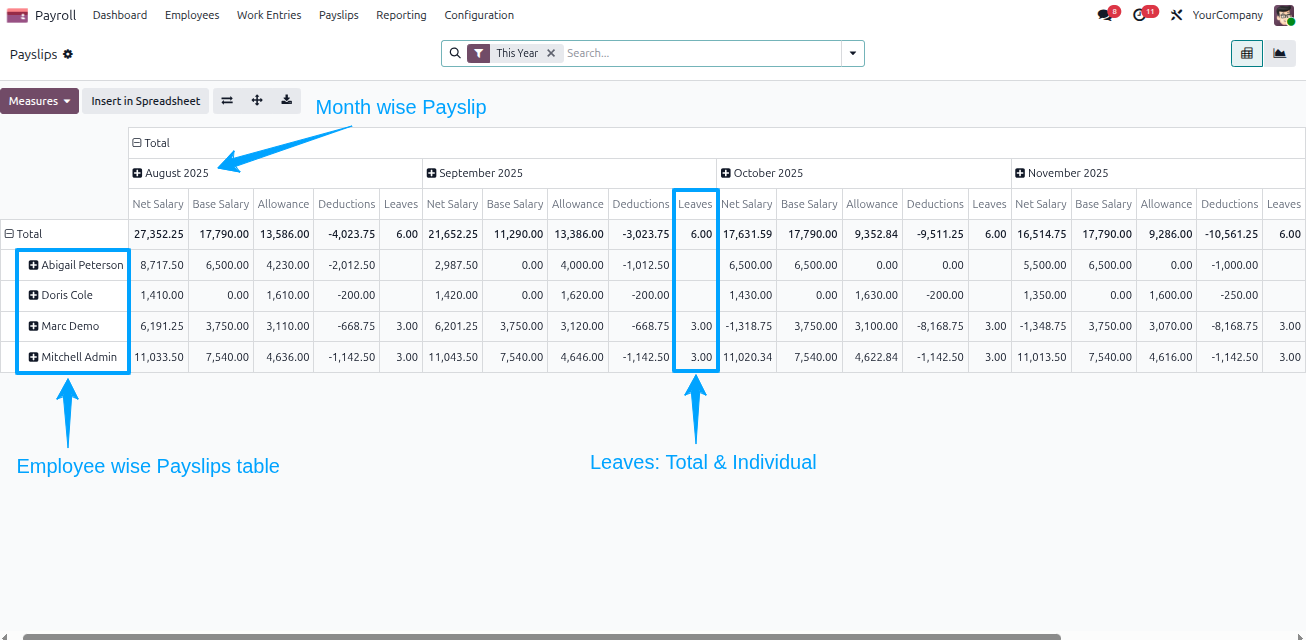Switch to pivot table view
1306x640 pixels.
pyautogui.click(x=1246, y=54)
